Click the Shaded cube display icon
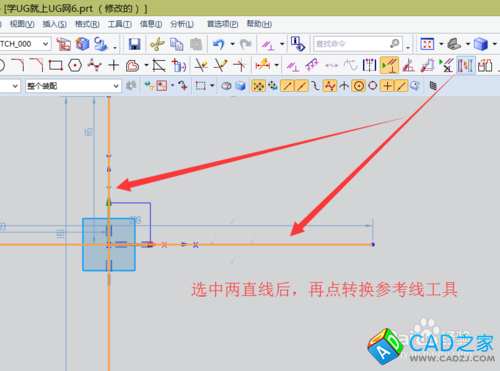This screenshot has height=371, width=500. (480, 44)
